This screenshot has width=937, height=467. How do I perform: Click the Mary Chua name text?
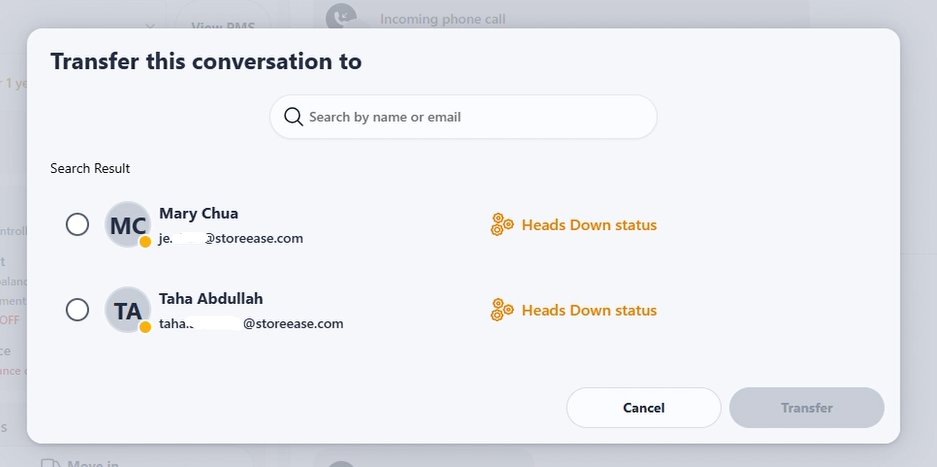(x=198, y=213)
